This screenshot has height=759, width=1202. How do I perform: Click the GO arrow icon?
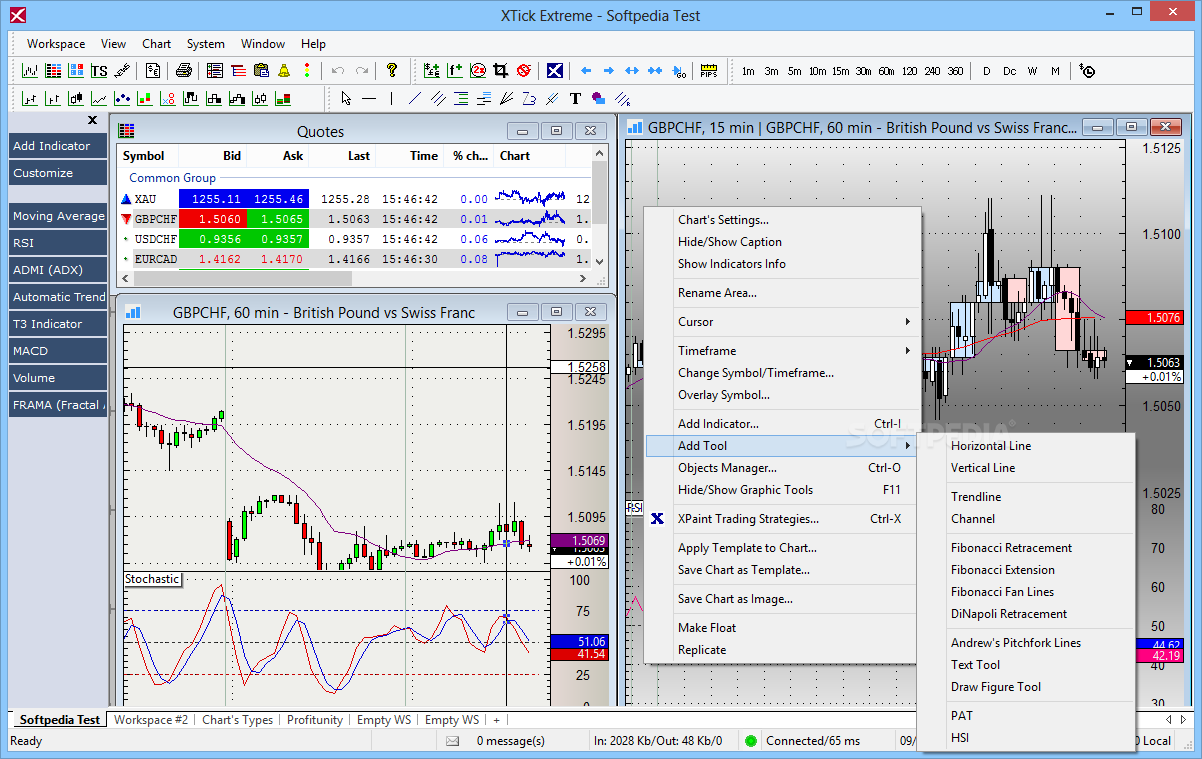[679, 71]
